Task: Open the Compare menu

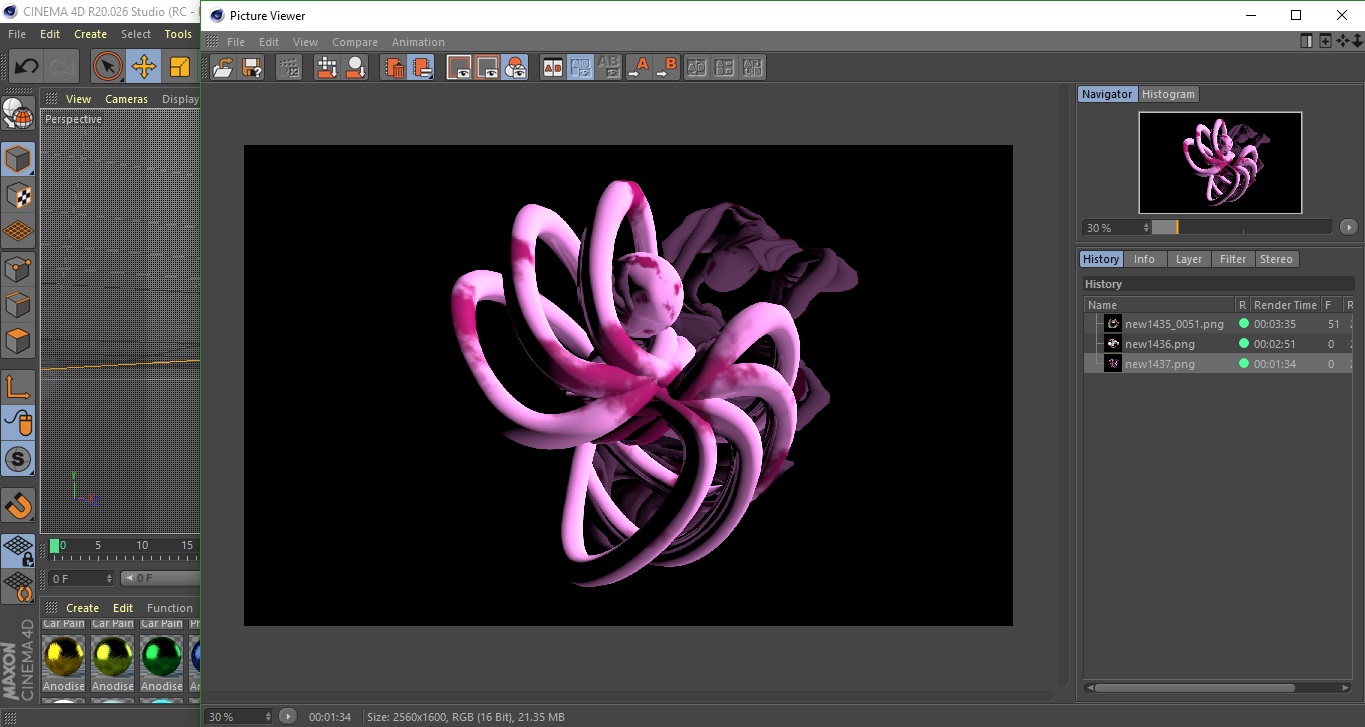Action: pyautogui.click(x=354, y=42)
